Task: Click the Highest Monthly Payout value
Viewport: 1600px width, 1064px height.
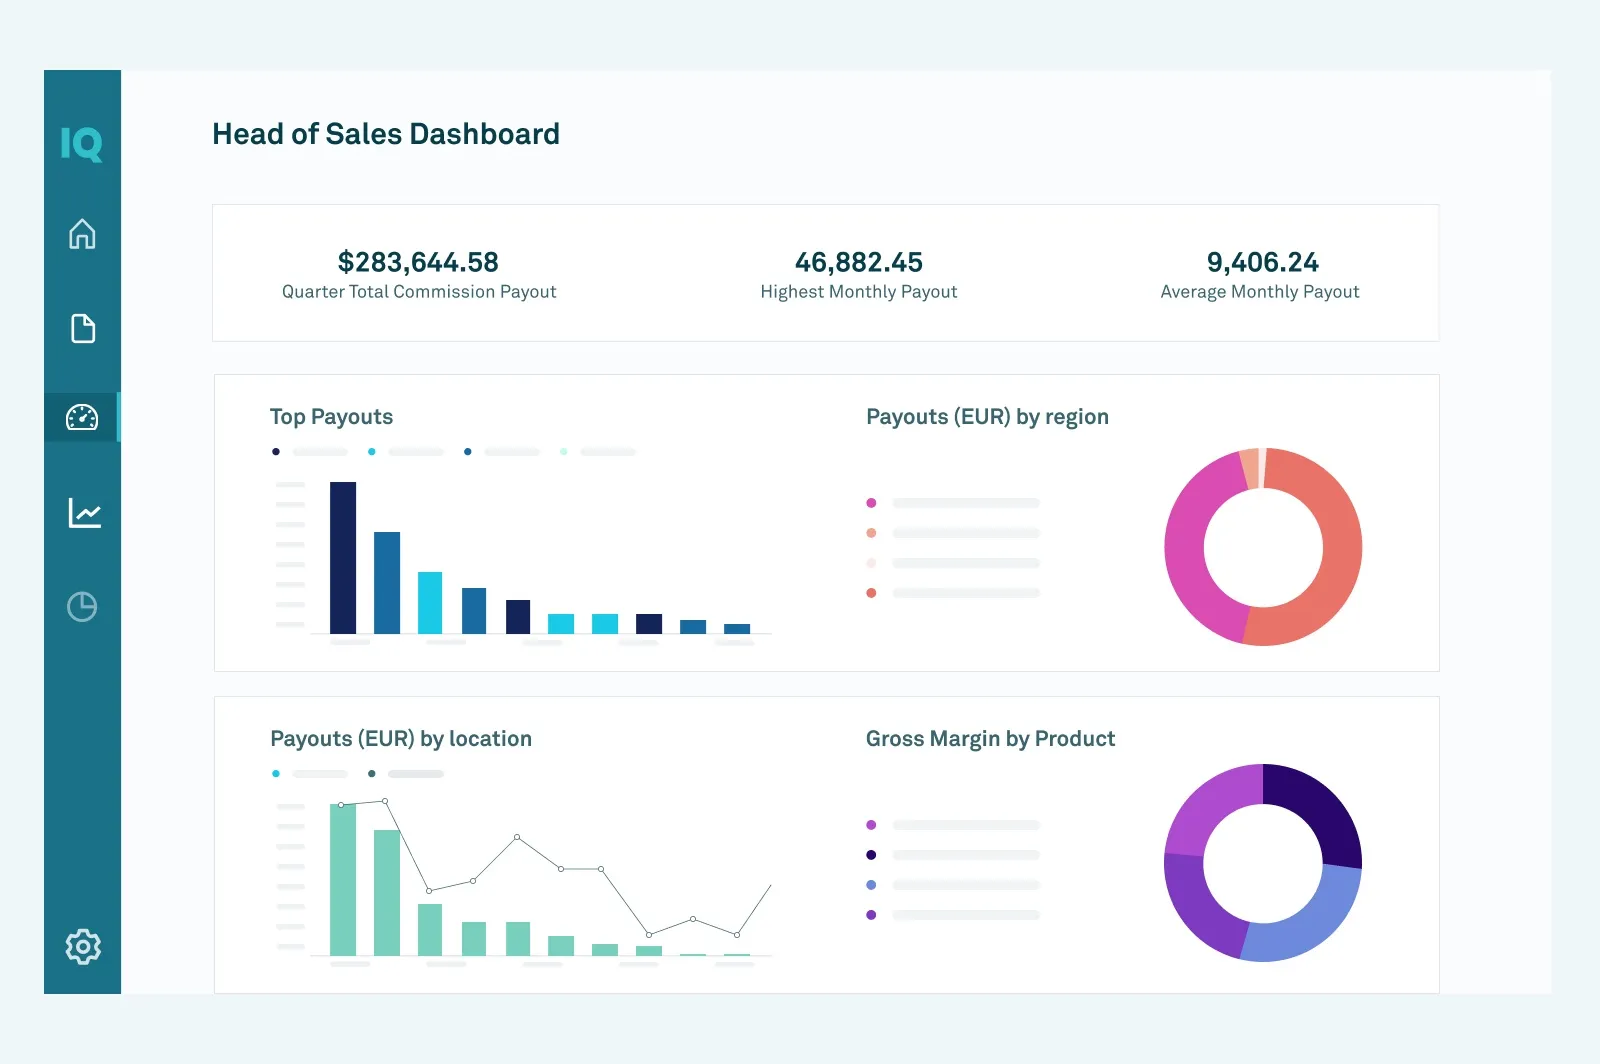Action: click(858, 262)
